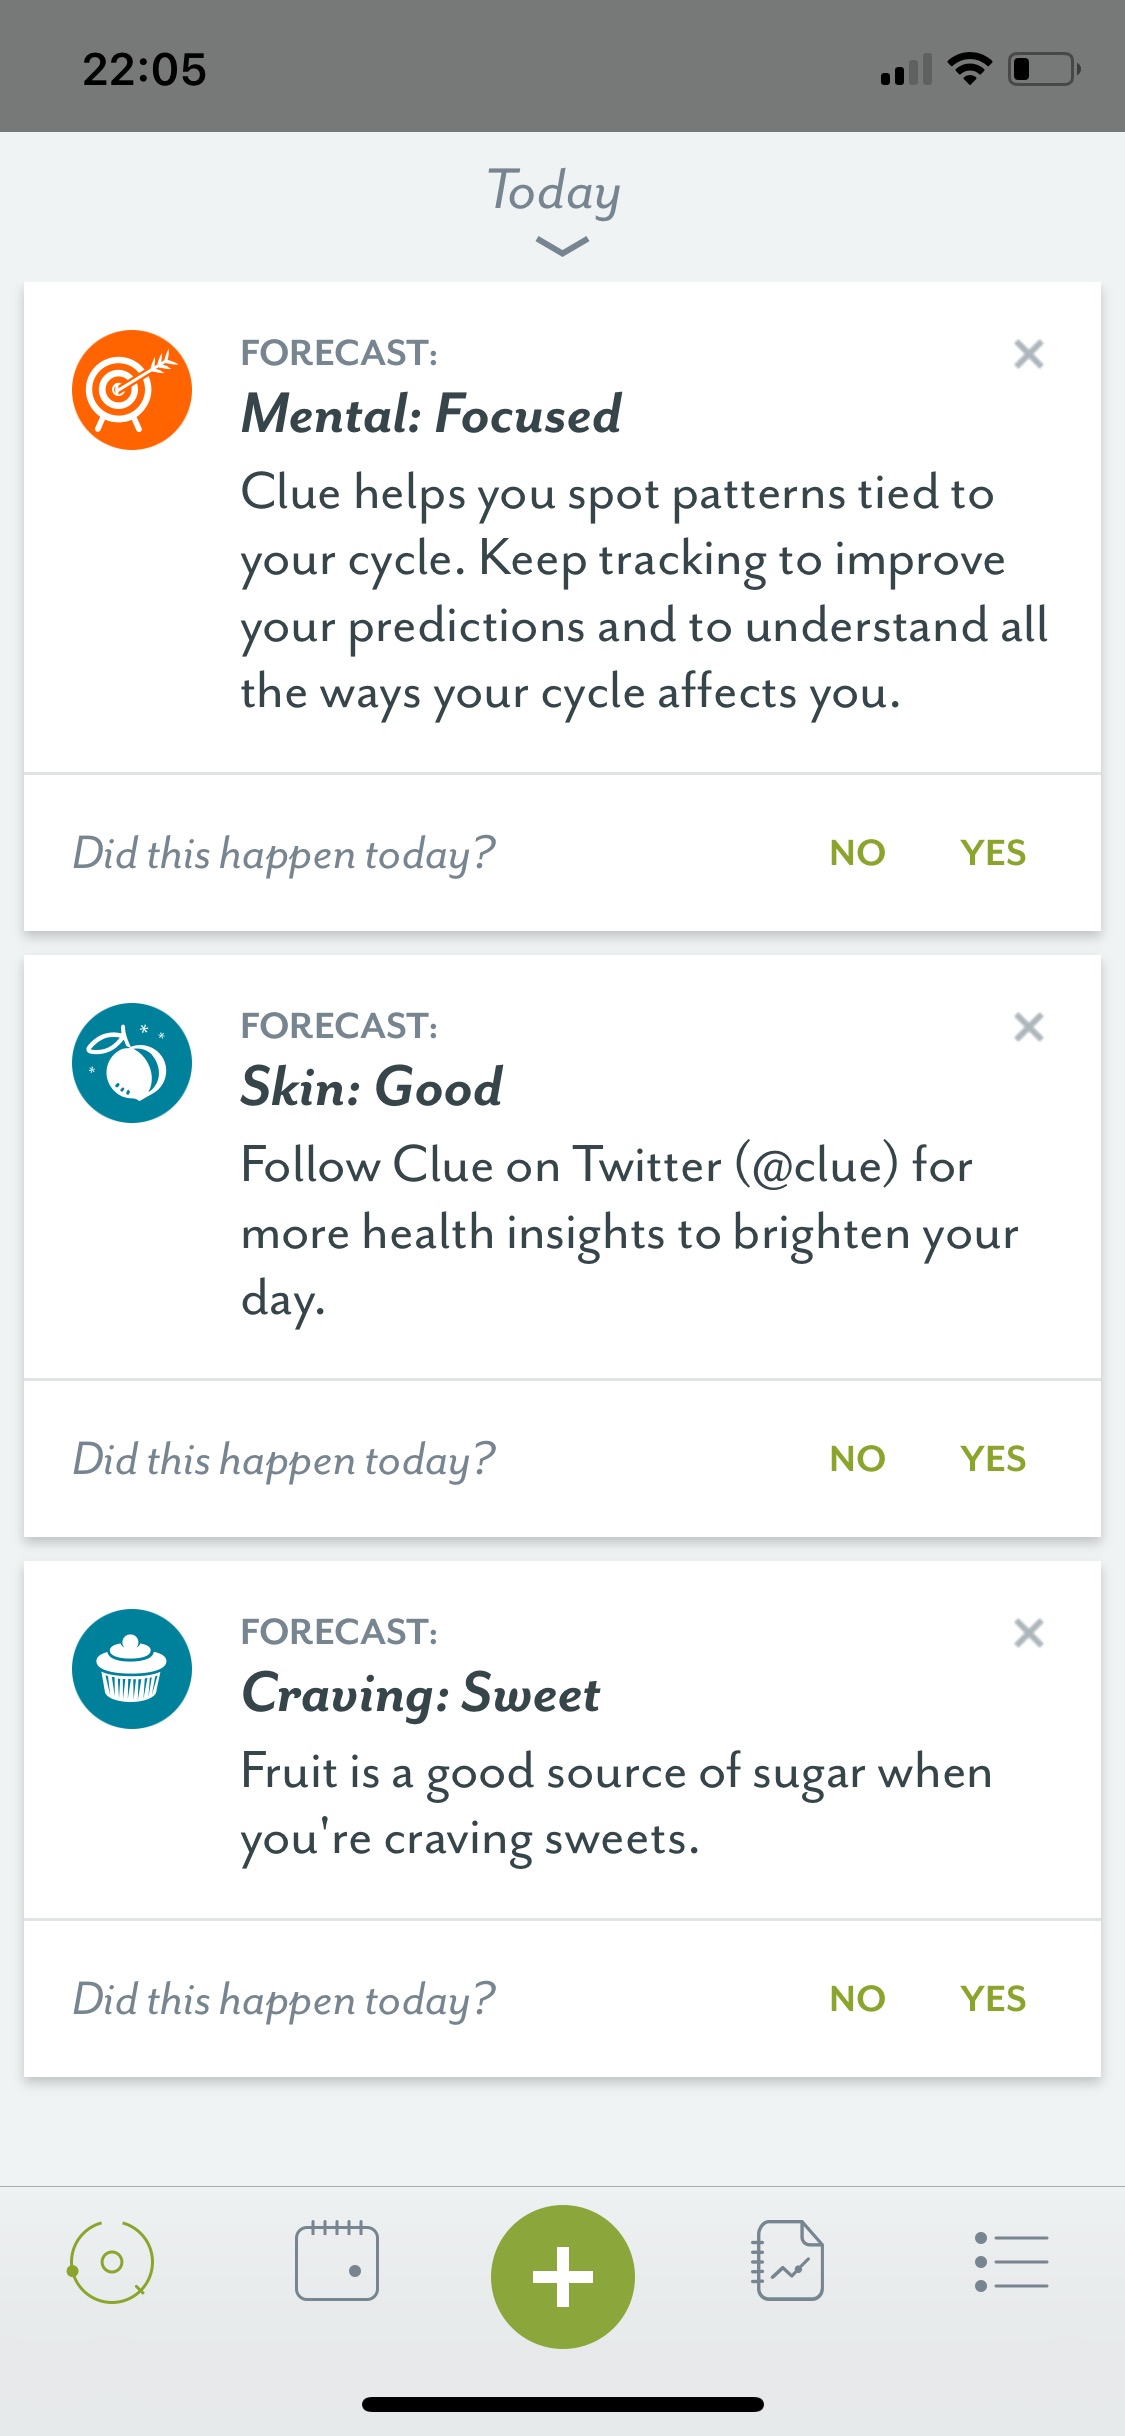Expand the Today chevron below header
The width and height of the screenshot is (1125, 2436).
pyautogui.click(x=562, y=246)
